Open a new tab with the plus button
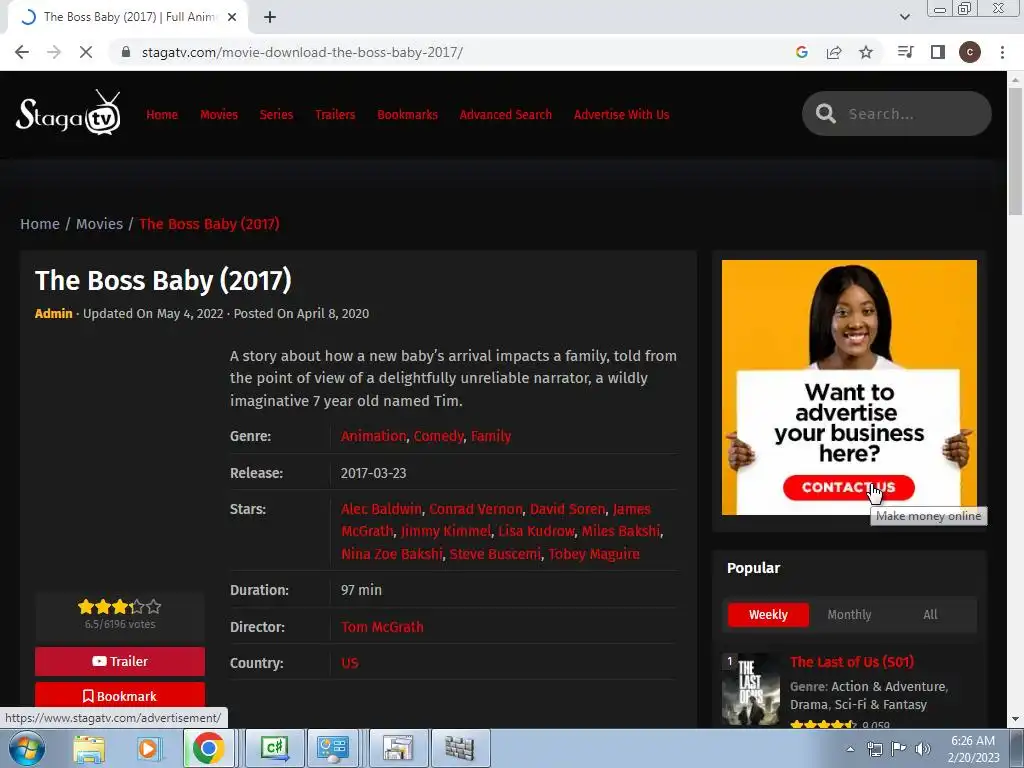Screen dimensions: 1024x768 tap(270, 18)
